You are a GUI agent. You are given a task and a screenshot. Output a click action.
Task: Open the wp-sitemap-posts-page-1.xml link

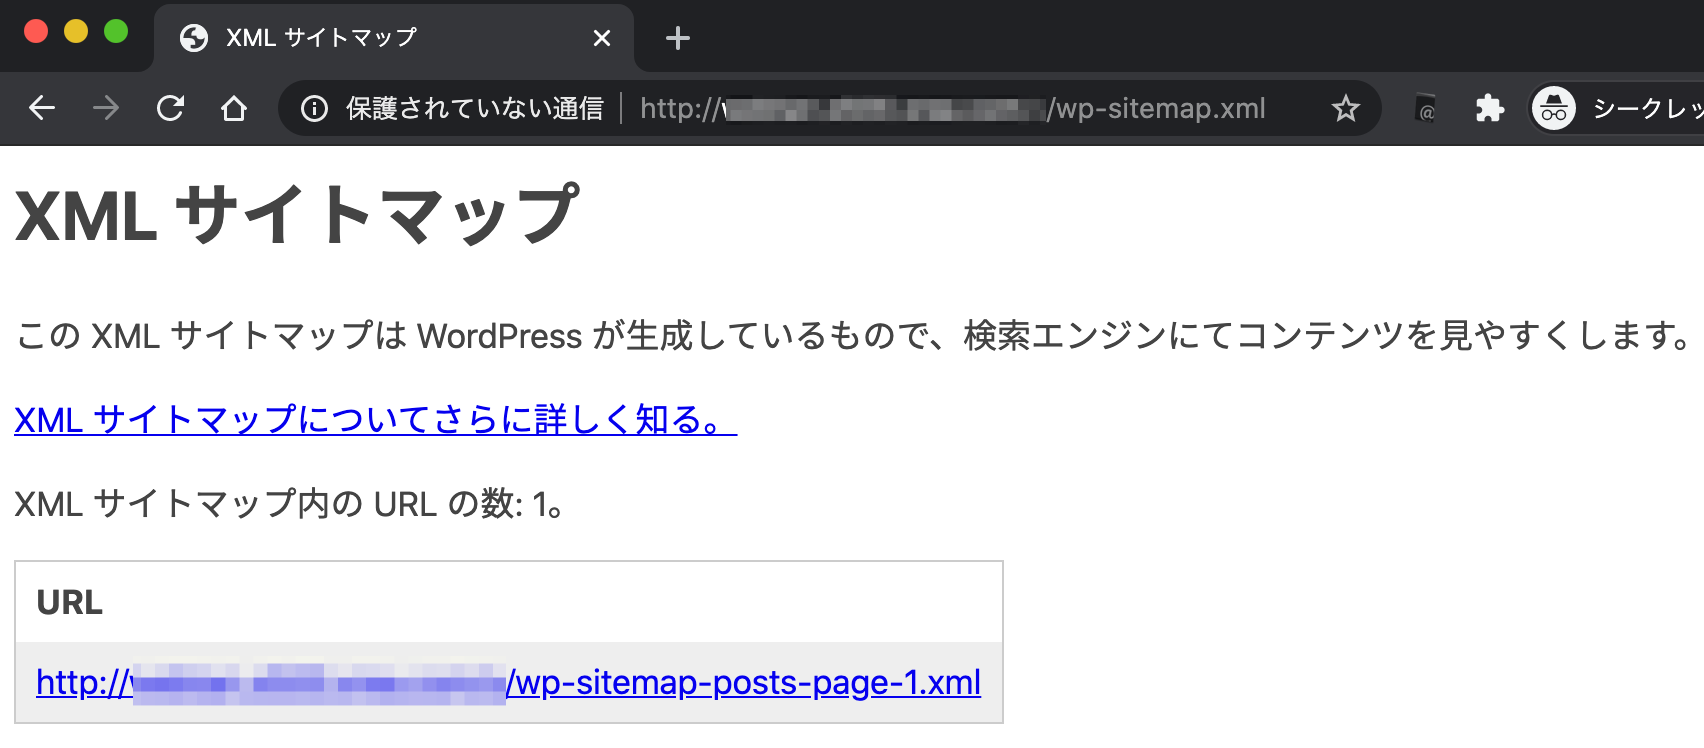(509, 682)
